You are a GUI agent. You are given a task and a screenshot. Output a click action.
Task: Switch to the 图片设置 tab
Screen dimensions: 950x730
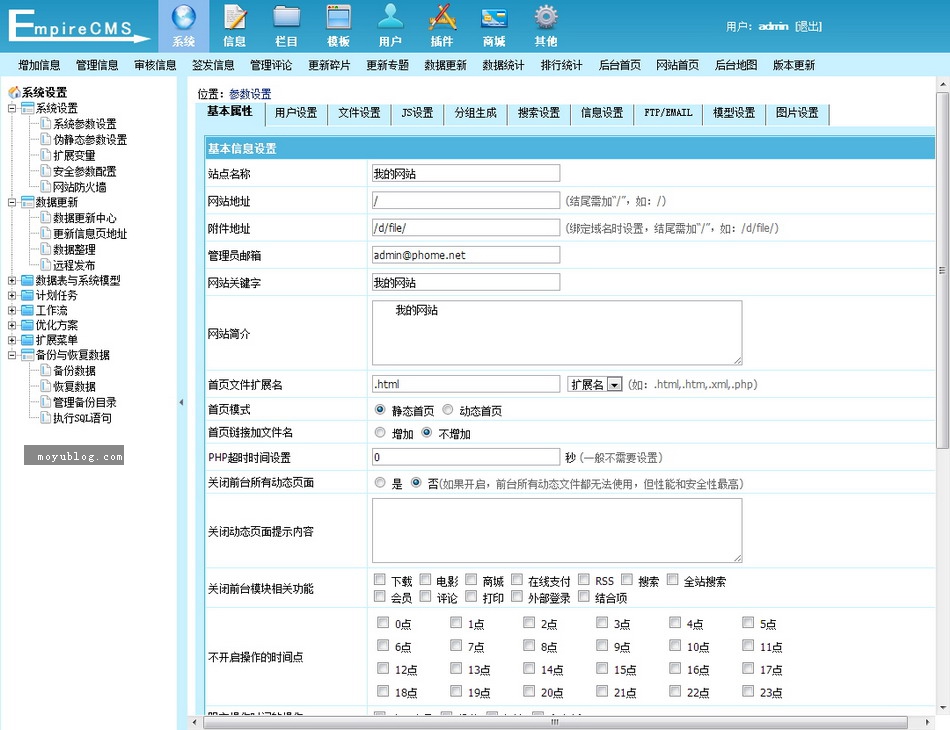click(x=797, y=113)
